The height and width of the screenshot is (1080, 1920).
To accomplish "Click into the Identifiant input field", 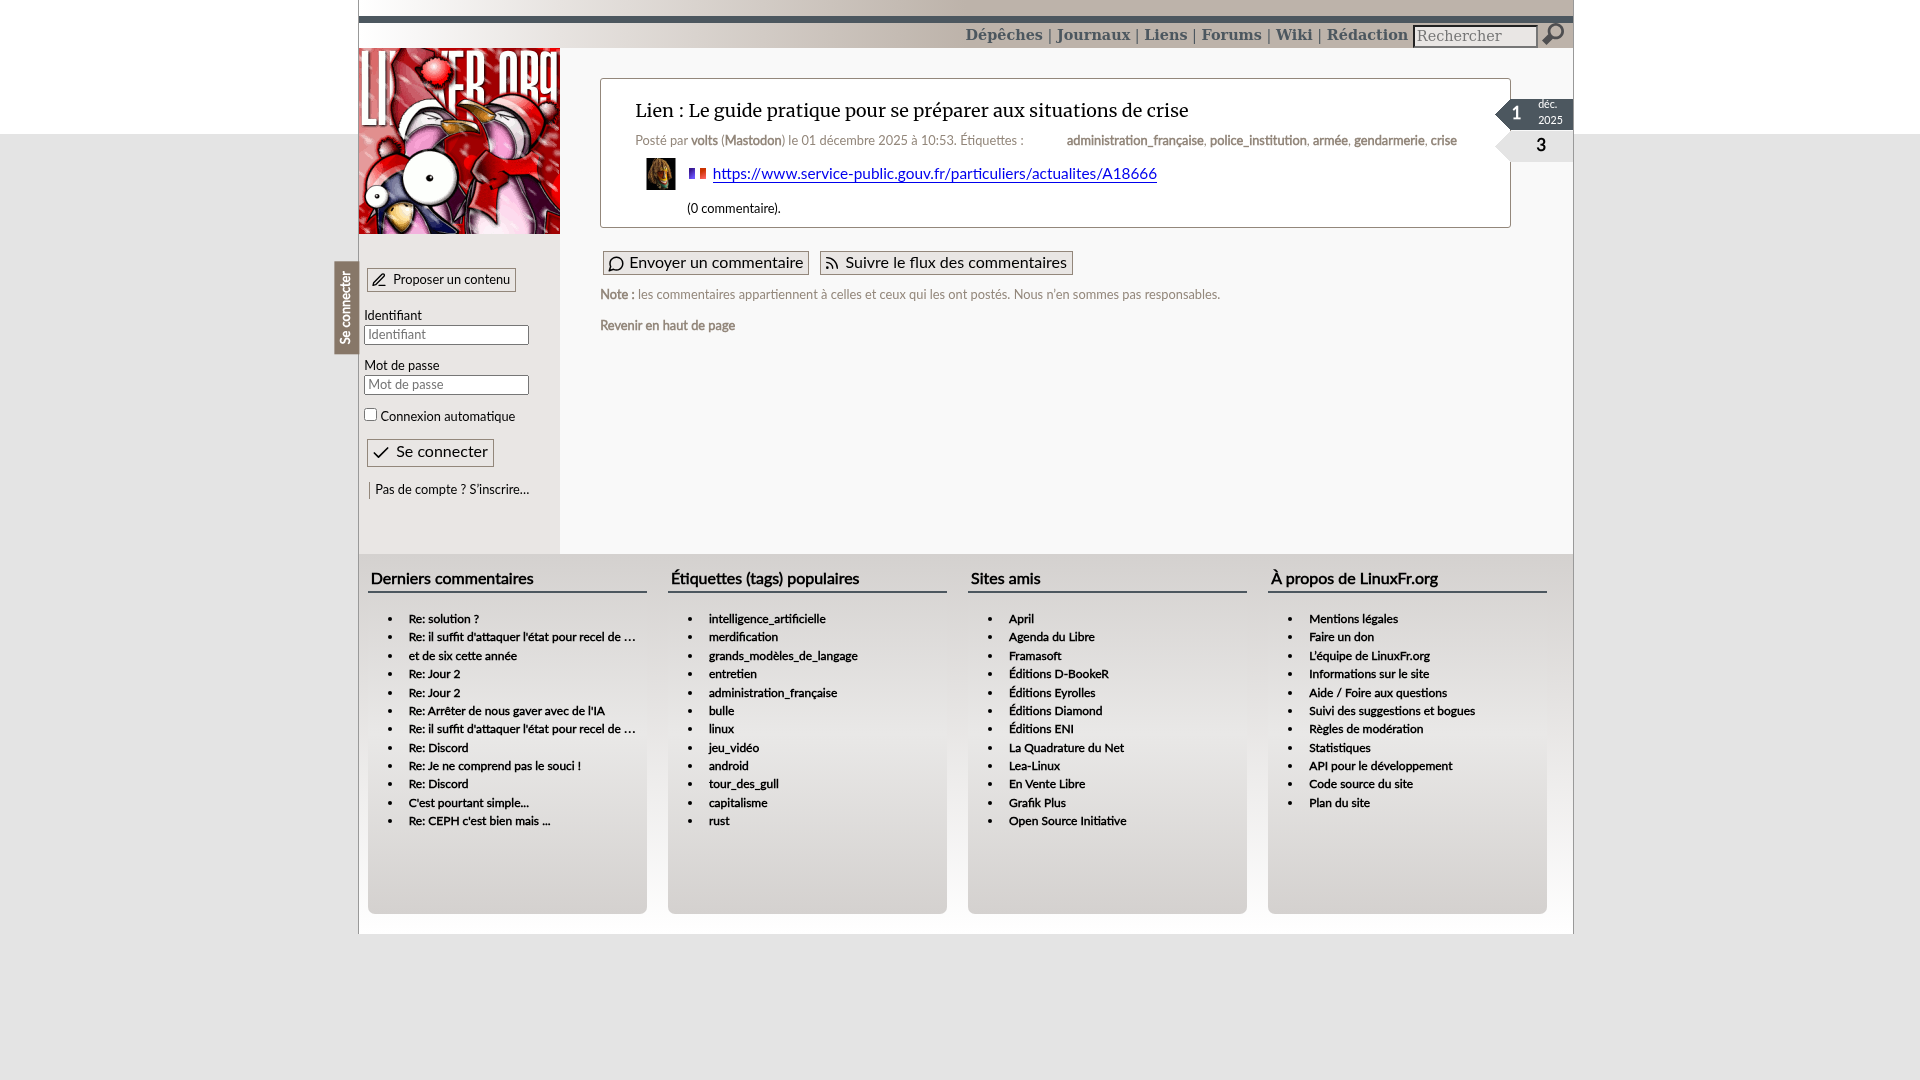I will [x=446, y=335].
